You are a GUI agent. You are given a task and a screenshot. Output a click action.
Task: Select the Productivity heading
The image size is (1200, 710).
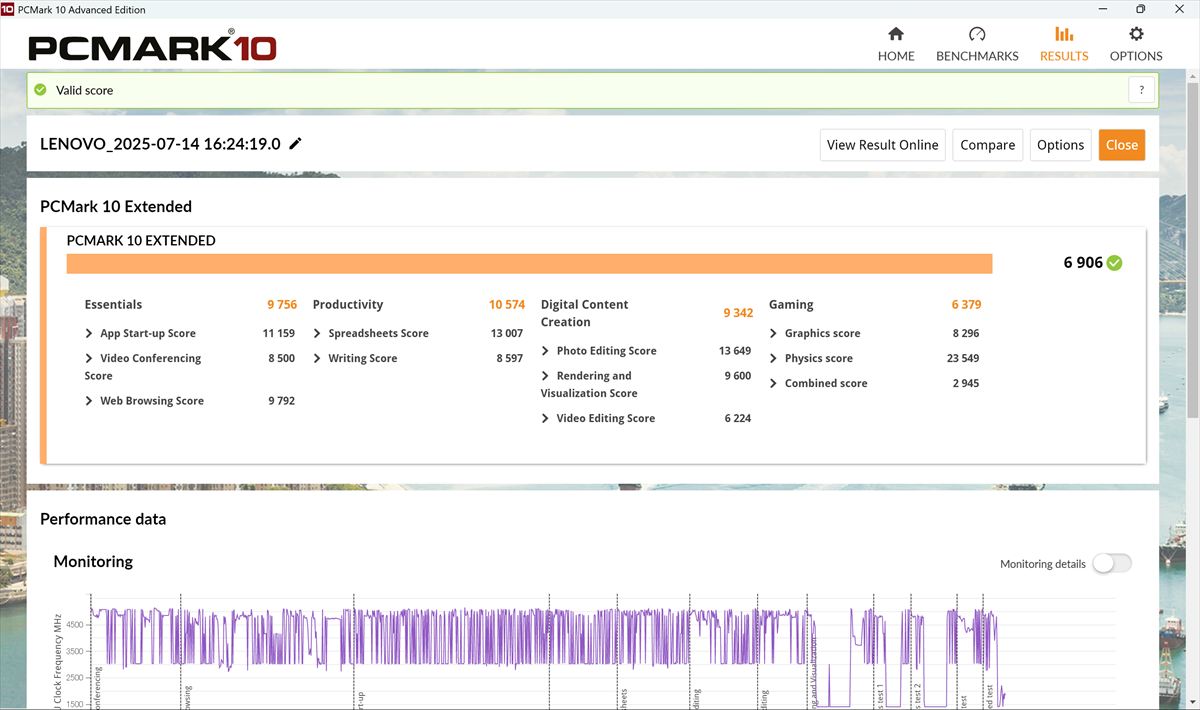(348, 304)
